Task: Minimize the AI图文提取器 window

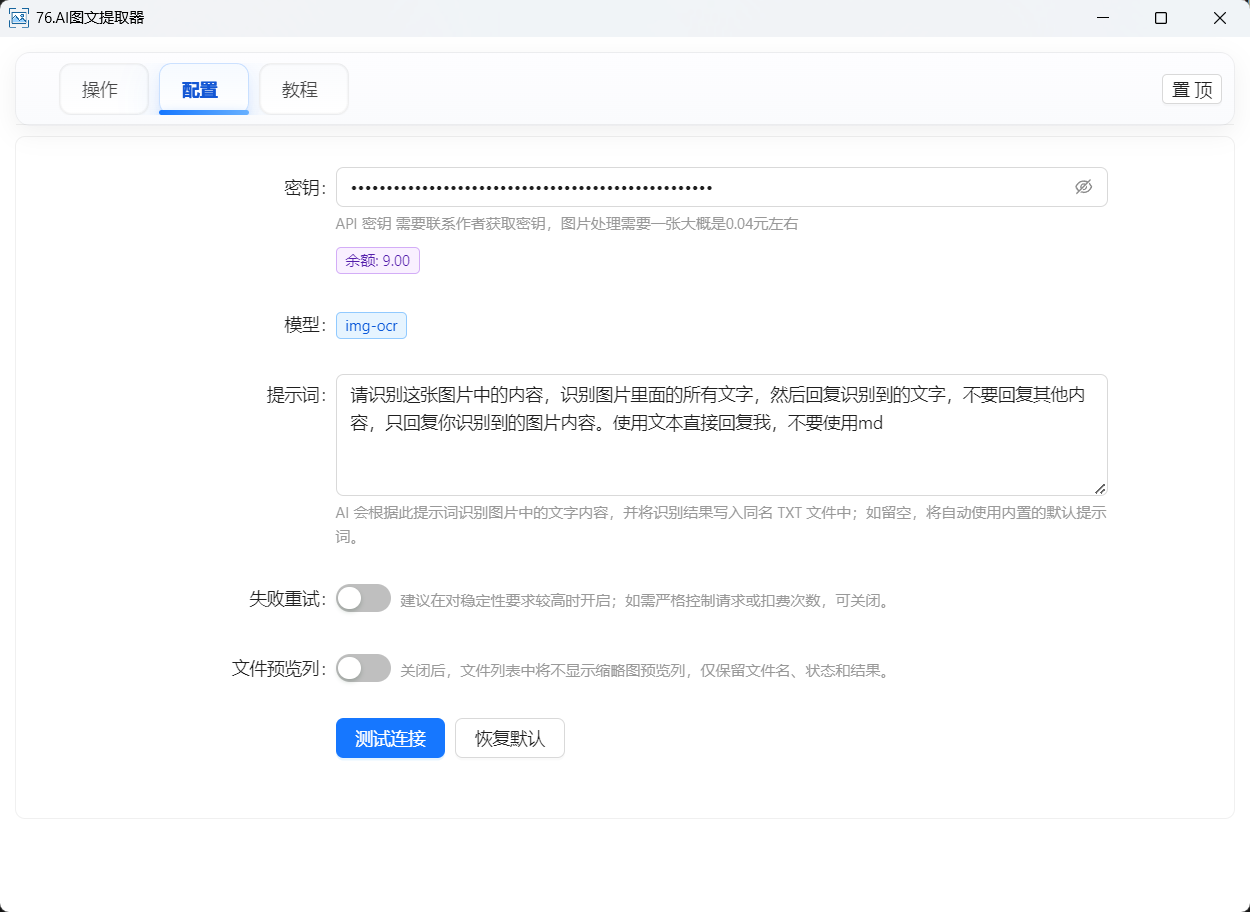Action: point(1103,18)
